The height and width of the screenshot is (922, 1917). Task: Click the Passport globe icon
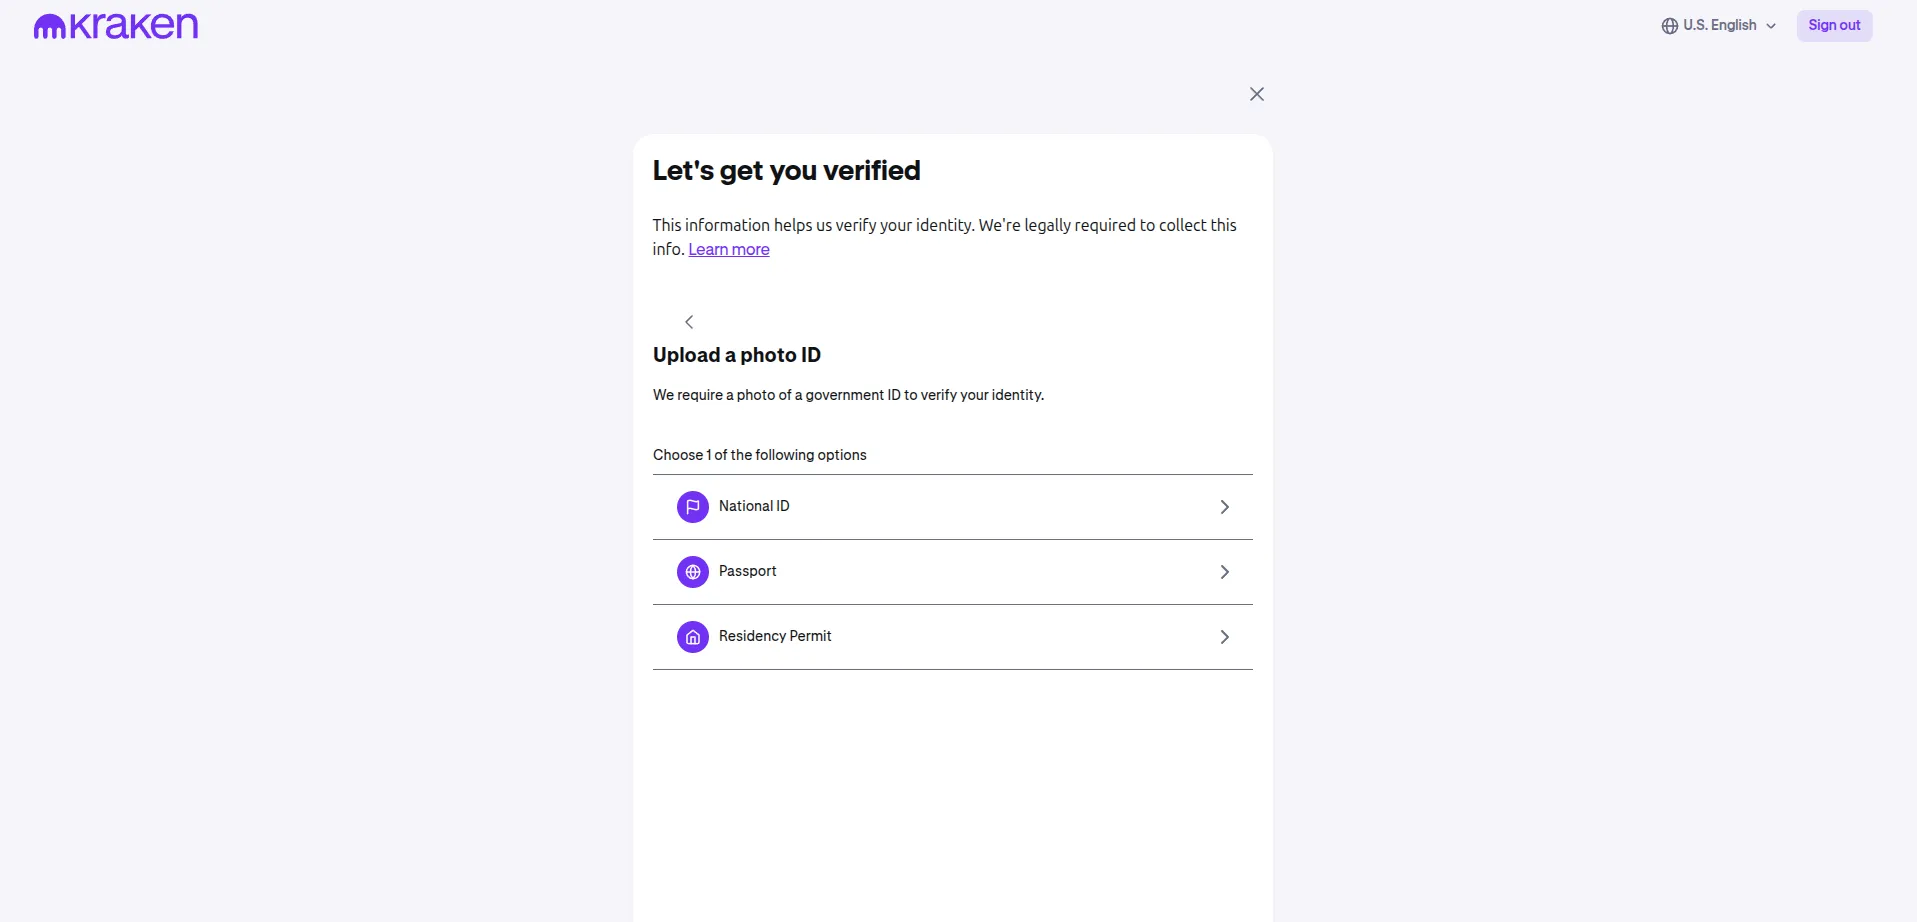693,572
